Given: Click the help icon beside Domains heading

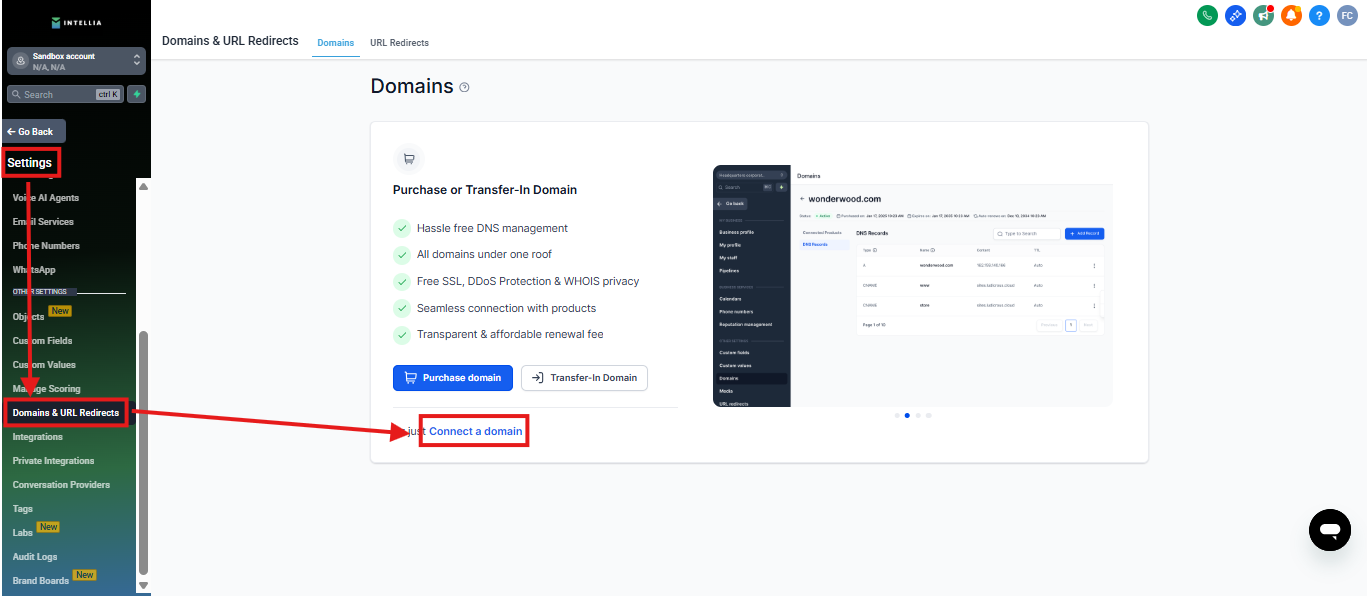Looking at the screenshot, I should coord(464,88).
